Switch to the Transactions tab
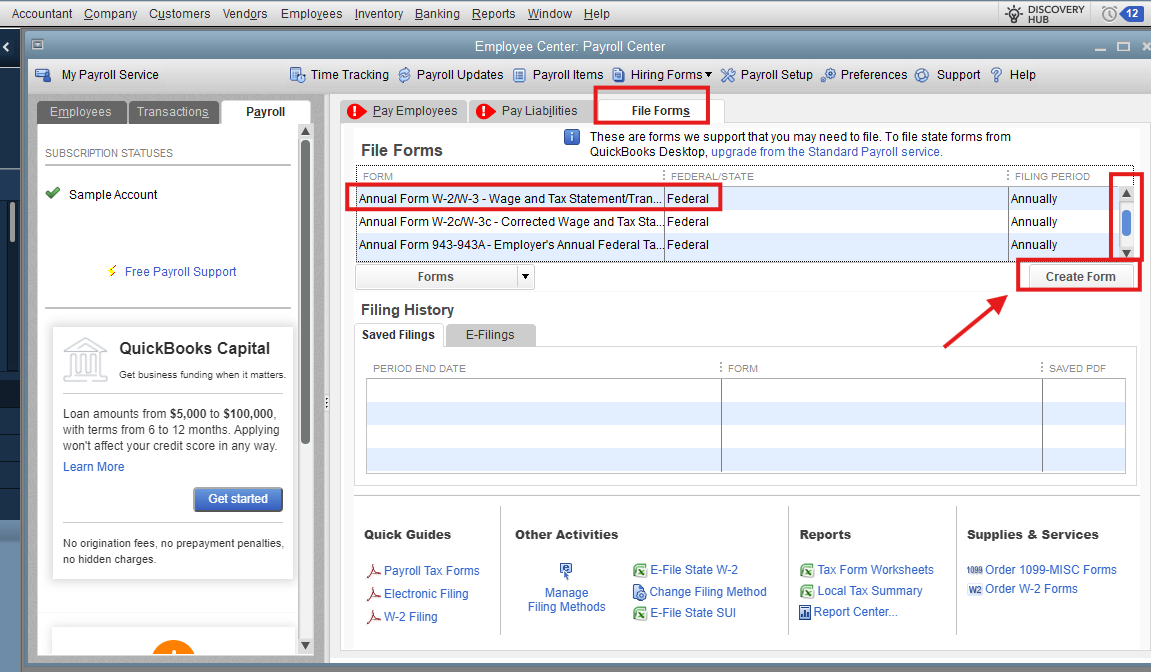Viewport: 1151px width, 672px height. click(x=173, y=112)
